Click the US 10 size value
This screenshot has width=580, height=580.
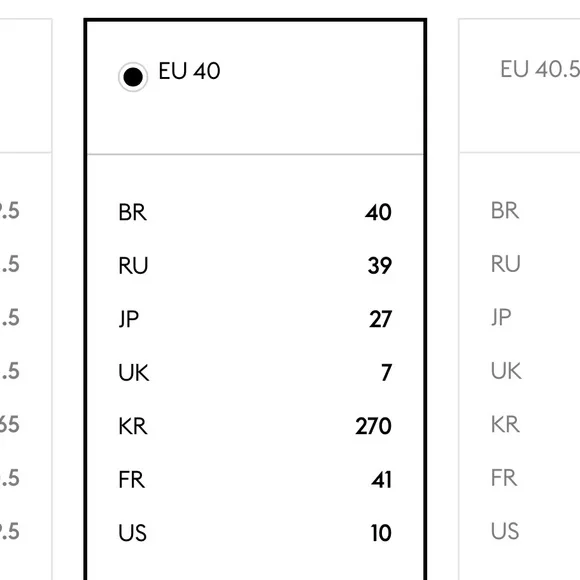point(381,533)
